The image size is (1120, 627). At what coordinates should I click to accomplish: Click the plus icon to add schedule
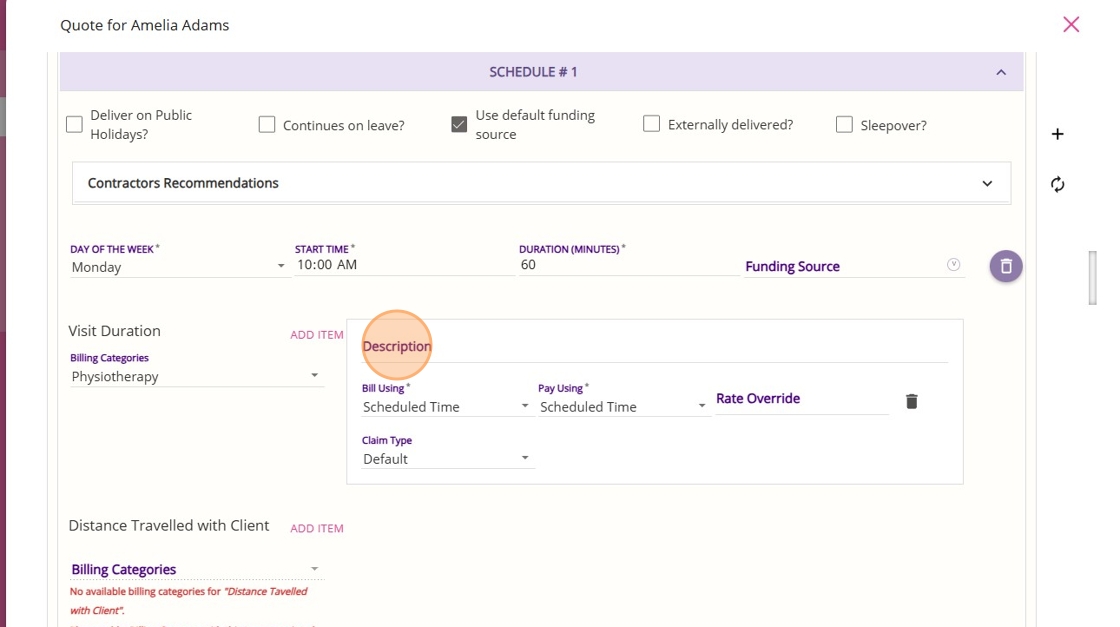click(x=1058, y=134)
